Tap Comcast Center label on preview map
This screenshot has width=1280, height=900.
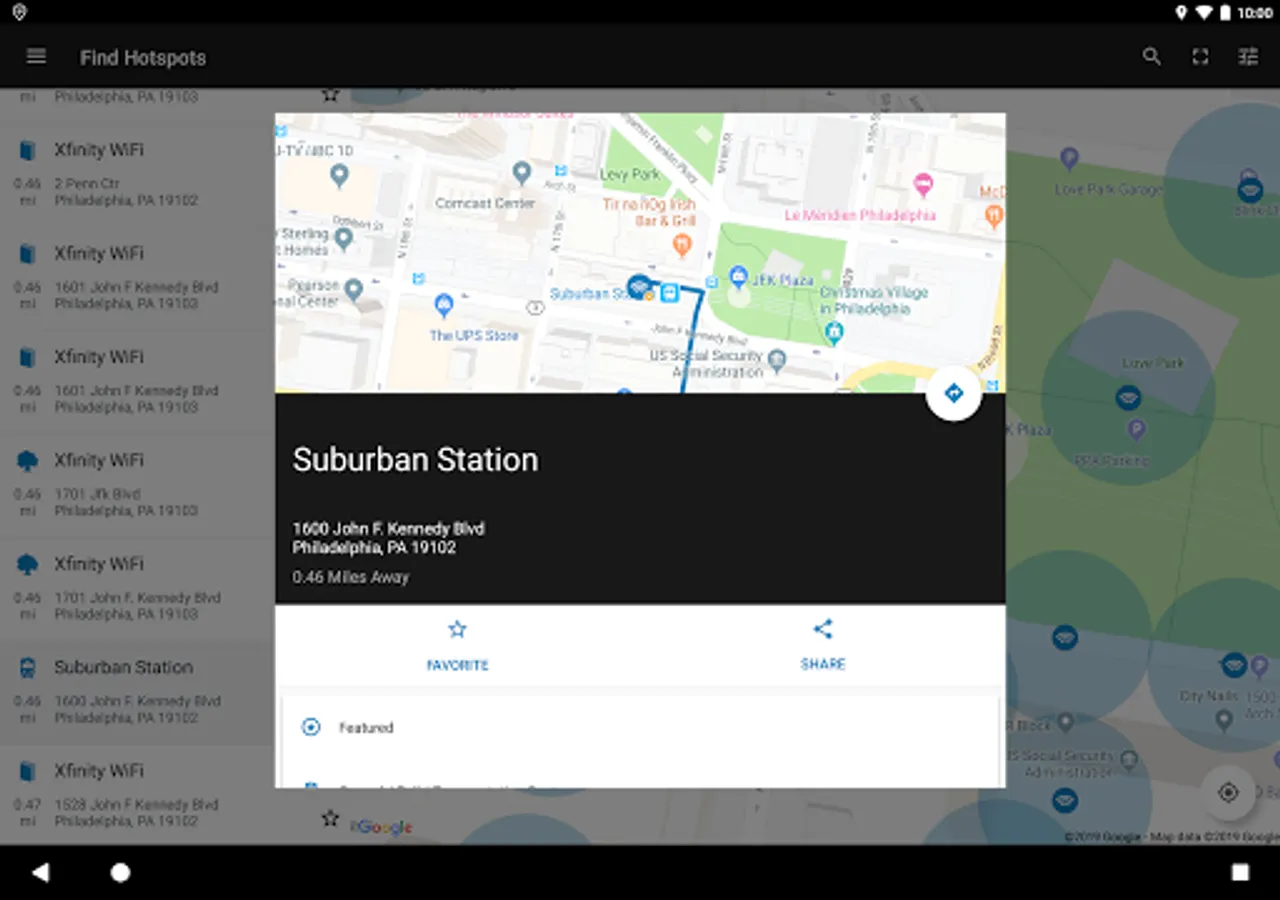485,203
